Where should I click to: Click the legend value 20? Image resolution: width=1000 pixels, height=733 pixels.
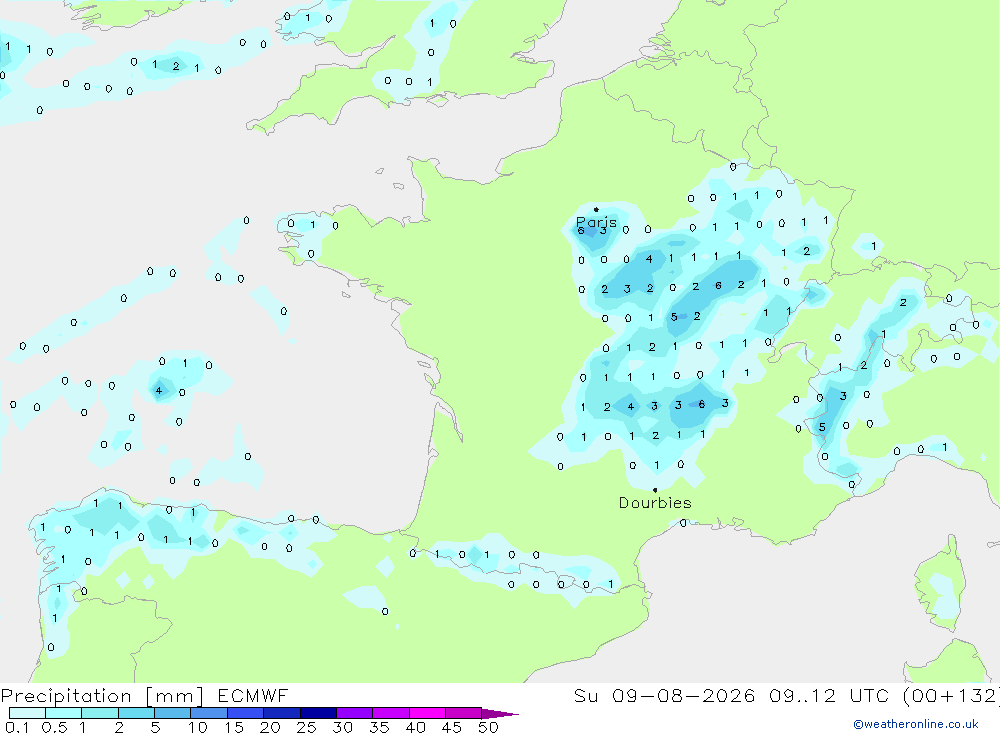[270, 727]
